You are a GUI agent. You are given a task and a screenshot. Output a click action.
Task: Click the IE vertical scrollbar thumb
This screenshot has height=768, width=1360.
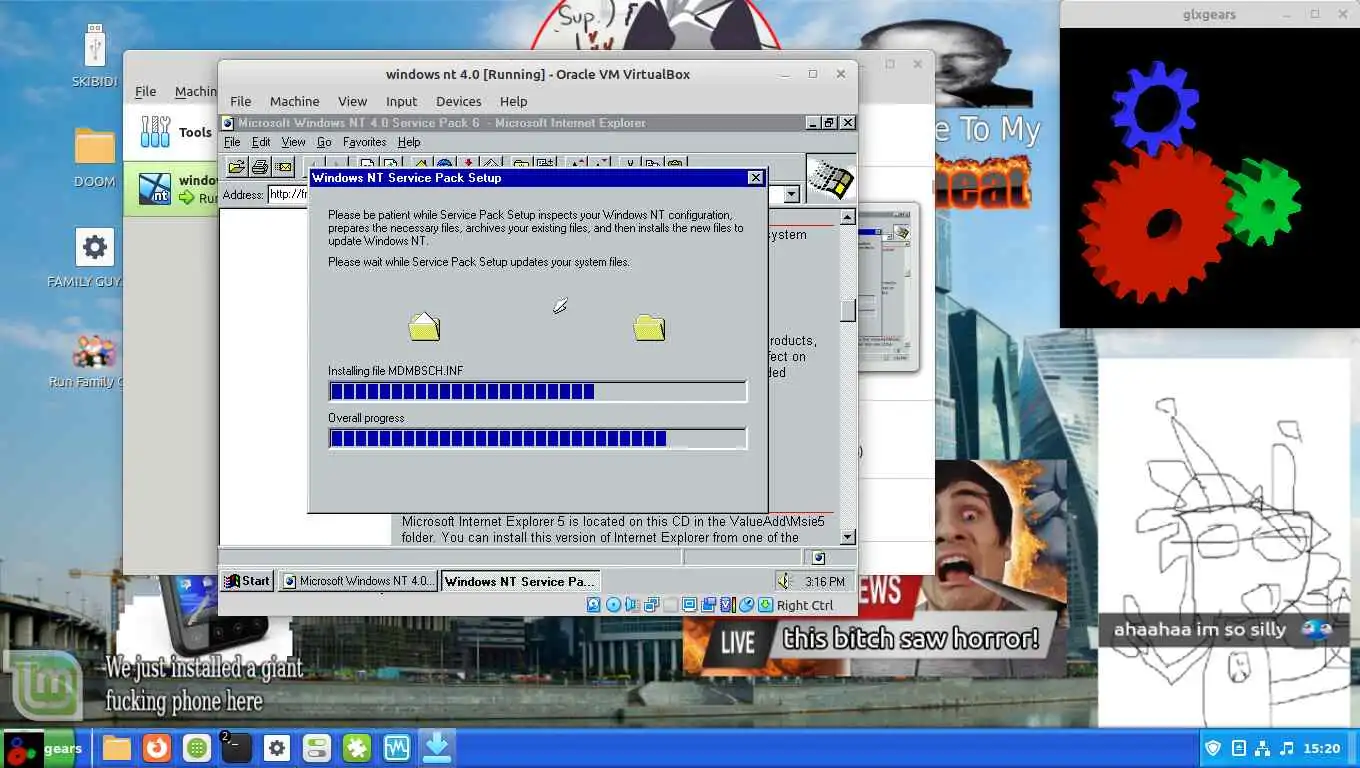(x=848, y=311)
